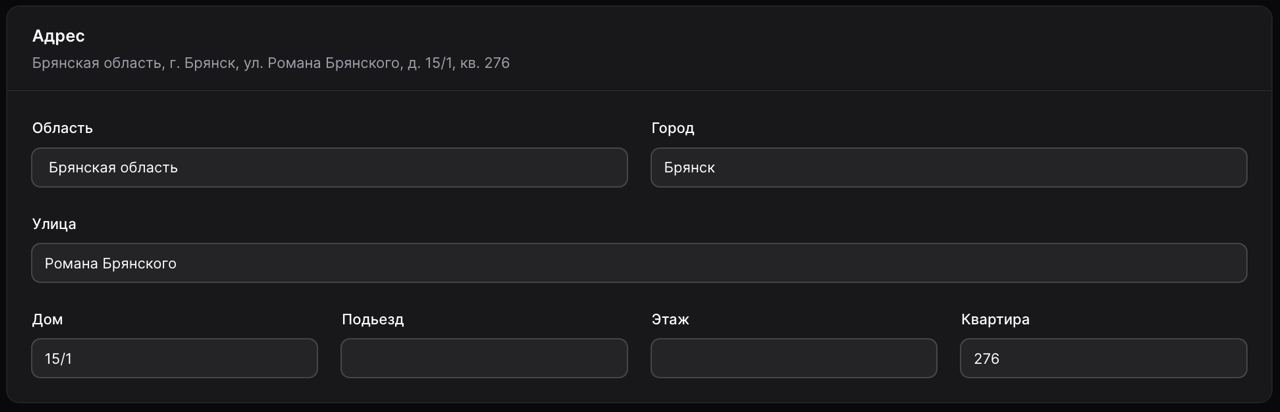Click the Дом field showing 15/1
Screen dimensions: 1280x412
click(x=174, y=358)
